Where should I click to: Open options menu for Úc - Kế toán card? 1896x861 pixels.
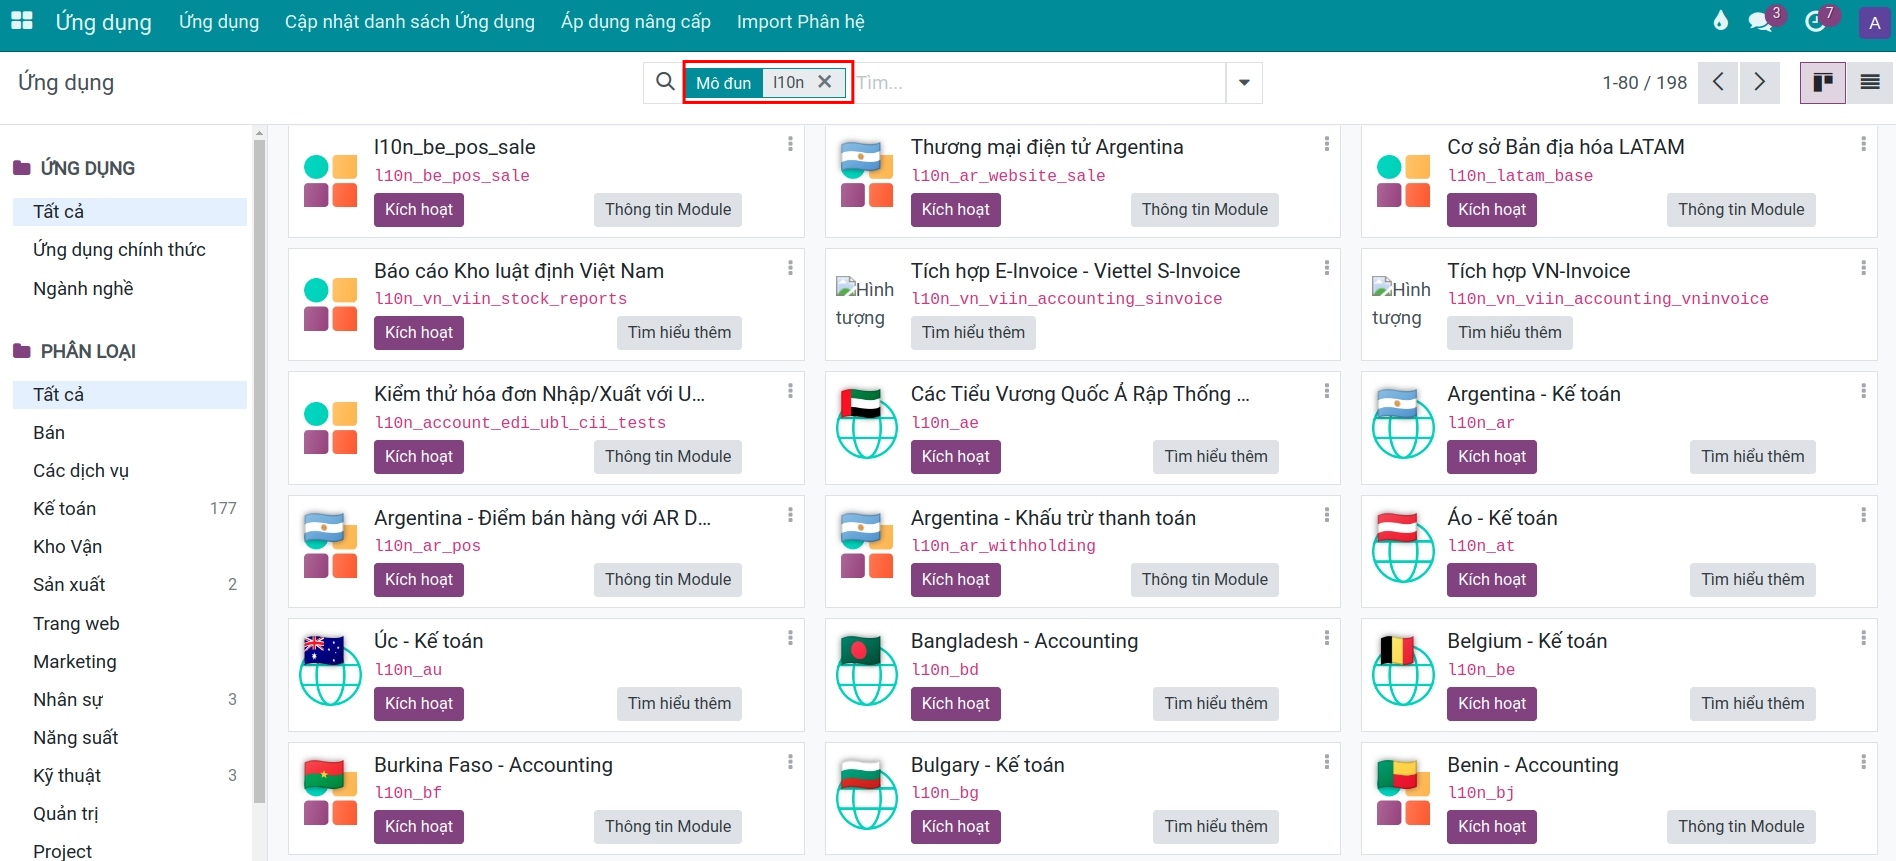pos(790,638)
